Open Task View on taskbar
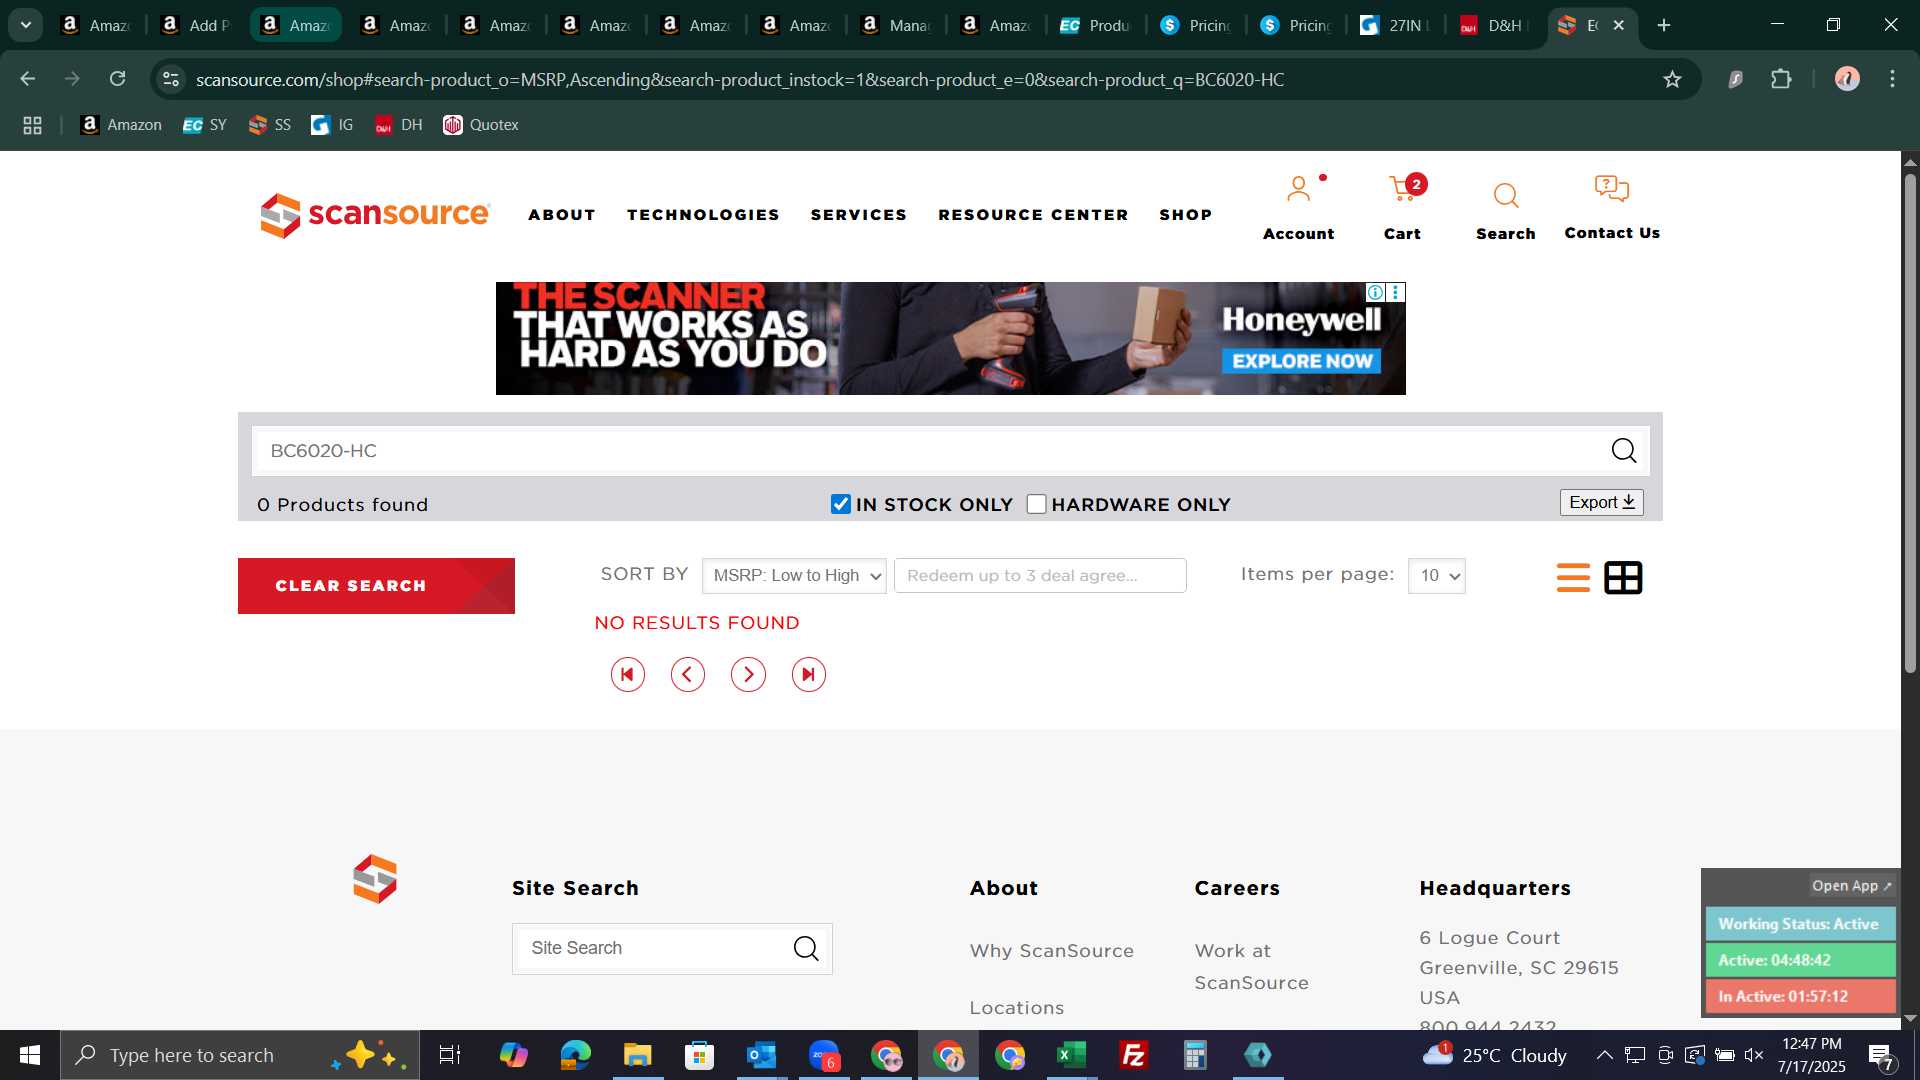1920x1080 pixels. (x=450, y=1055)
